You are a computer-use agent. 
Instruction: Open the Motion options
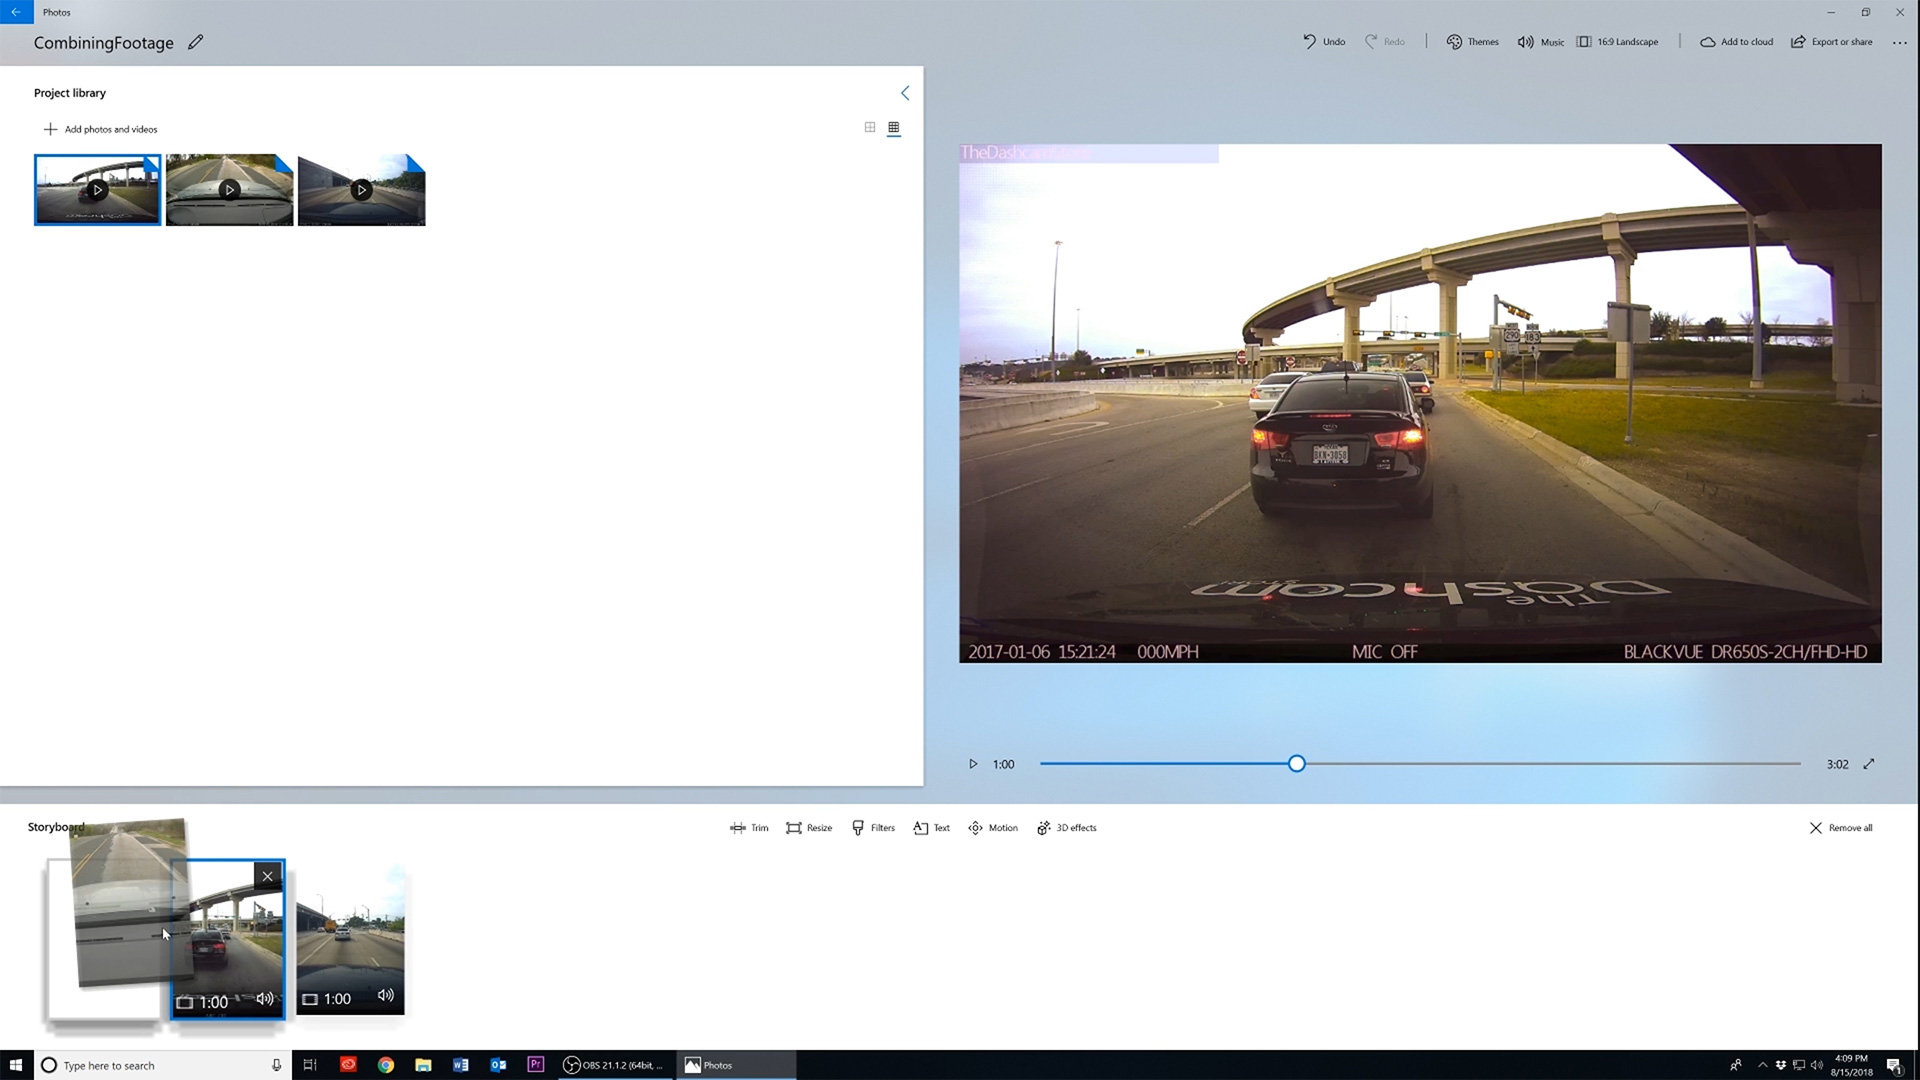pyautogui.click(x=993, y=828)
